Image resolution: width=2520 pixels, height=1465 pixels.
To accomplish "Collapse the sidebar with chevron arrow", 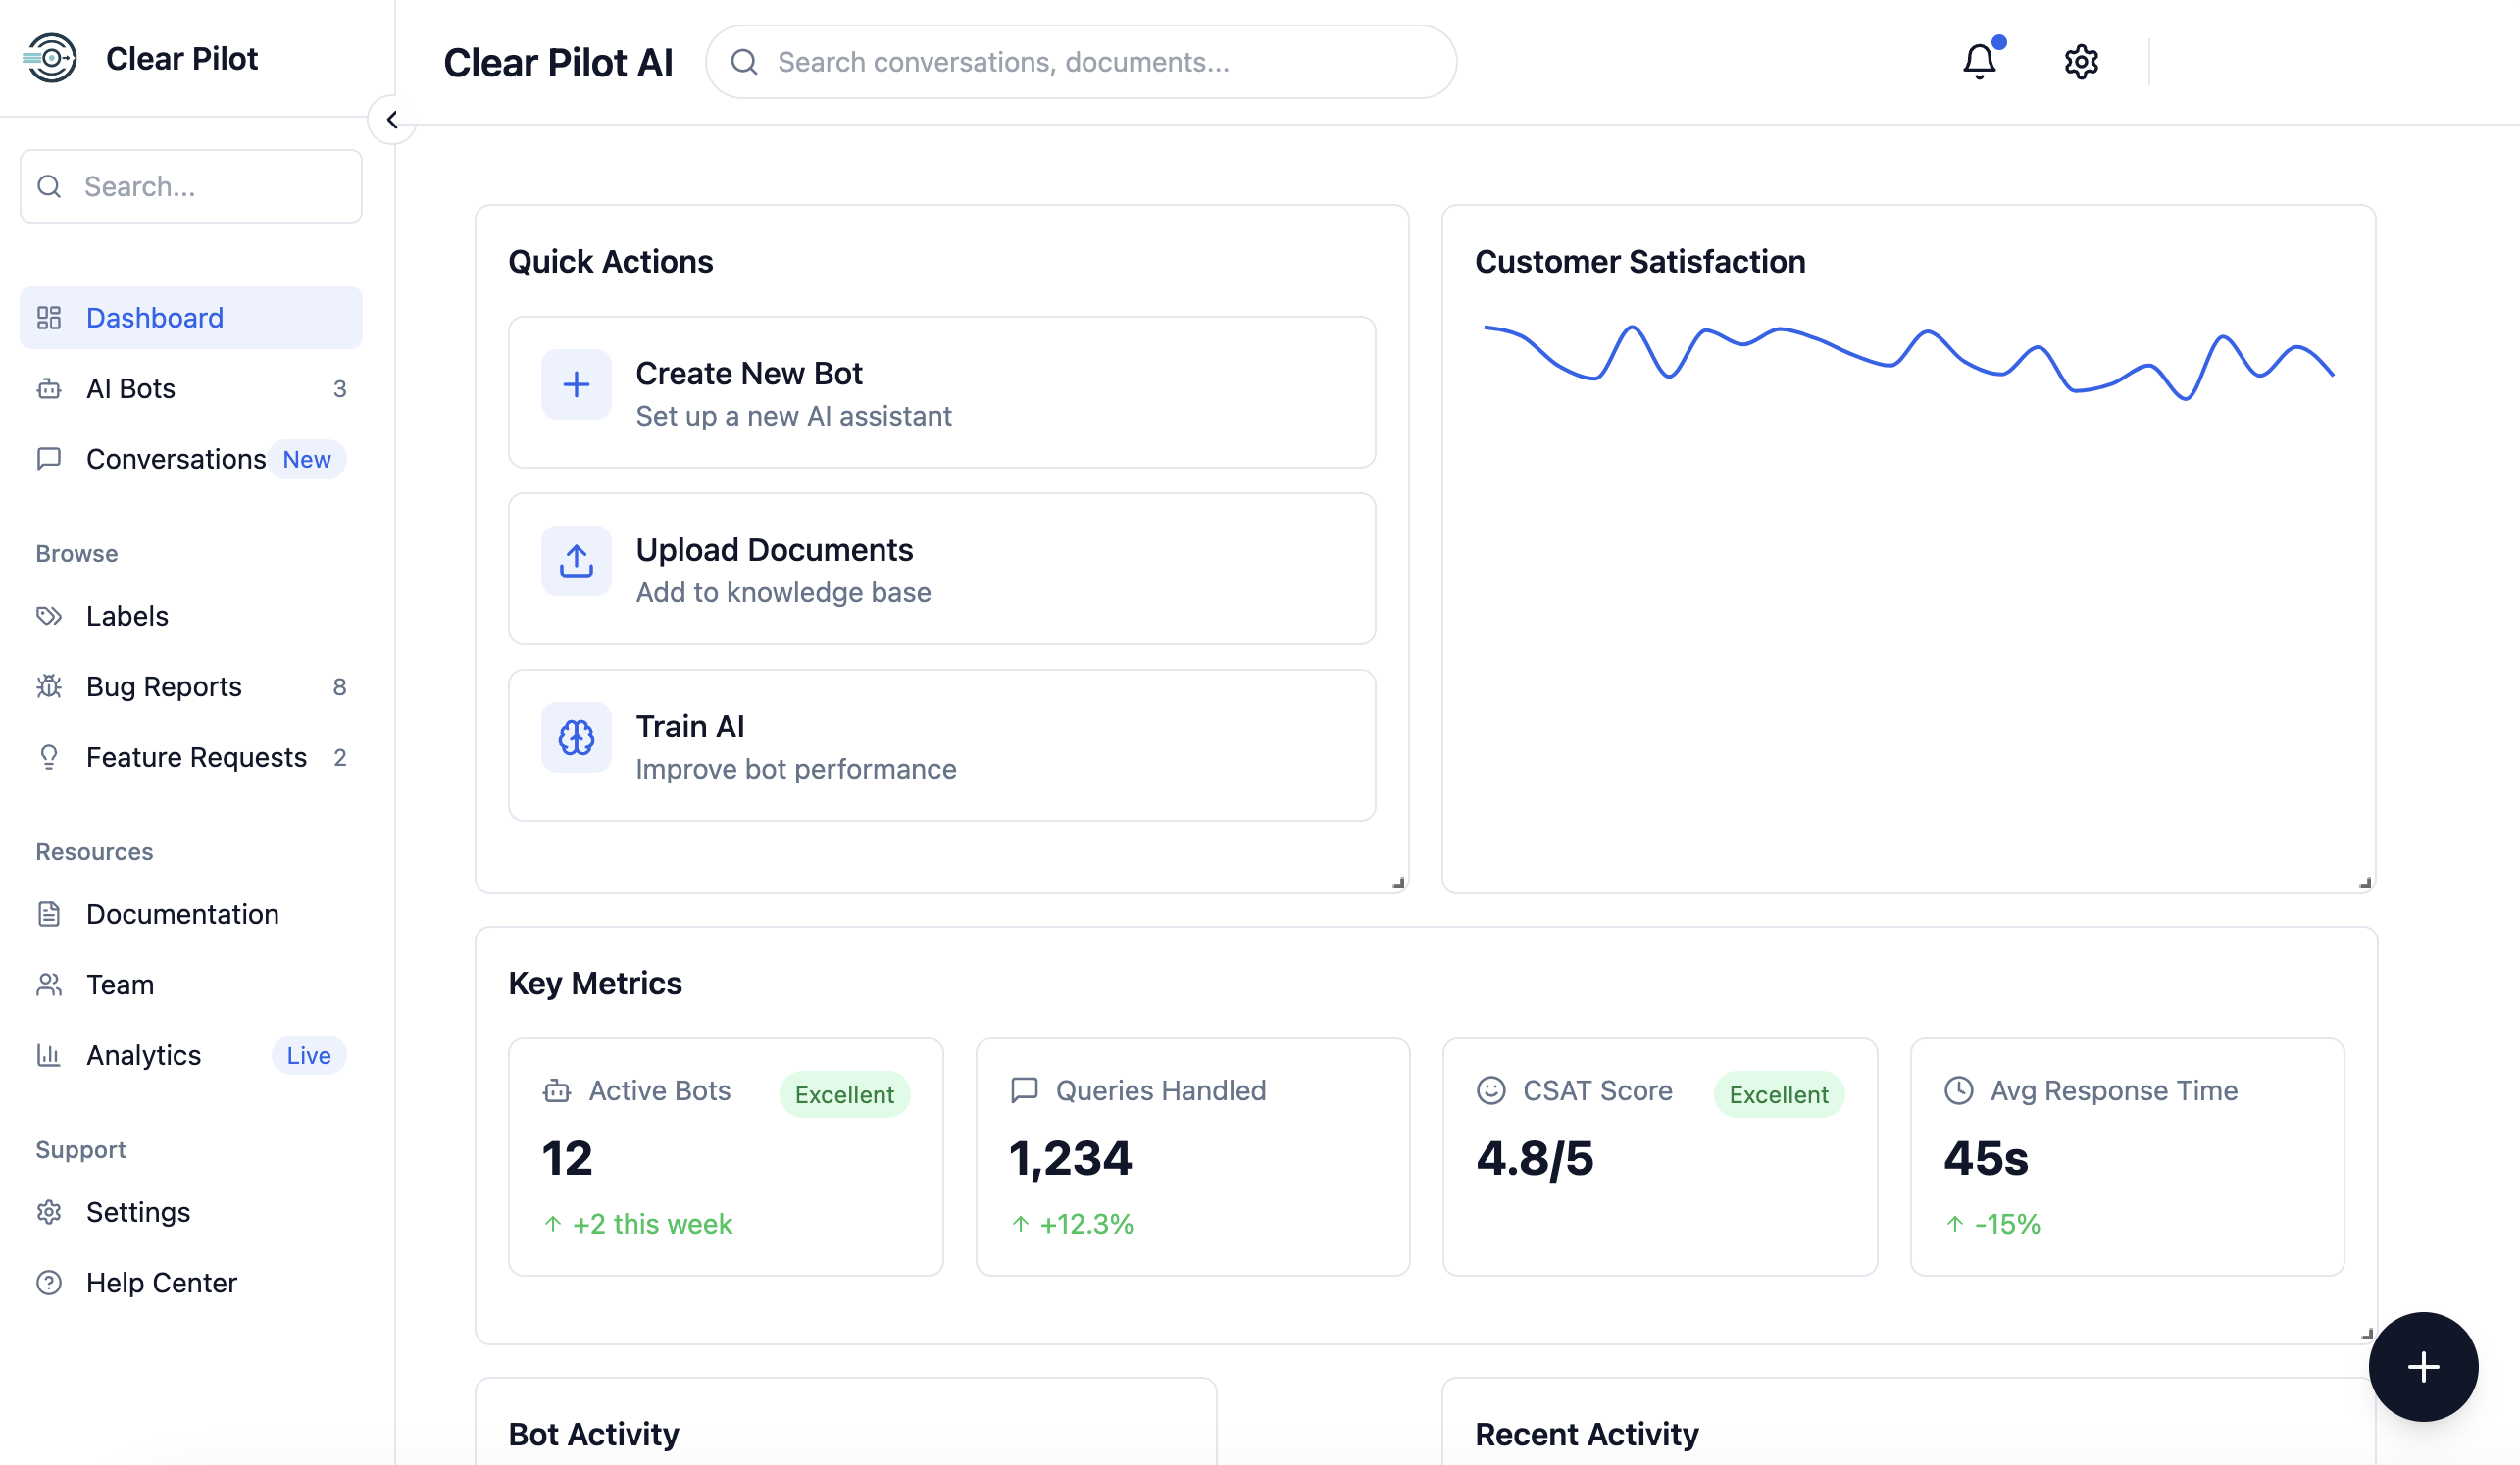I will pos(392,120).
